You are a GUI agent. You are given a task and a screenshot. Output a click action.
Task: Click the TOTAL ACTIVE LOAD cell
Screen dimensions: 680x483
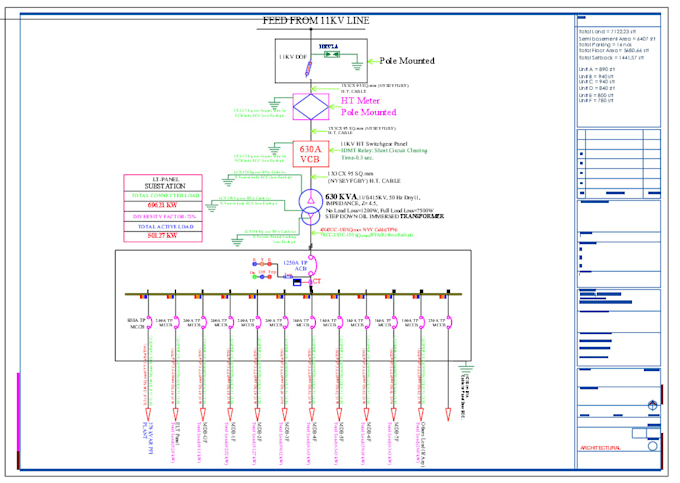pos(163,226)
